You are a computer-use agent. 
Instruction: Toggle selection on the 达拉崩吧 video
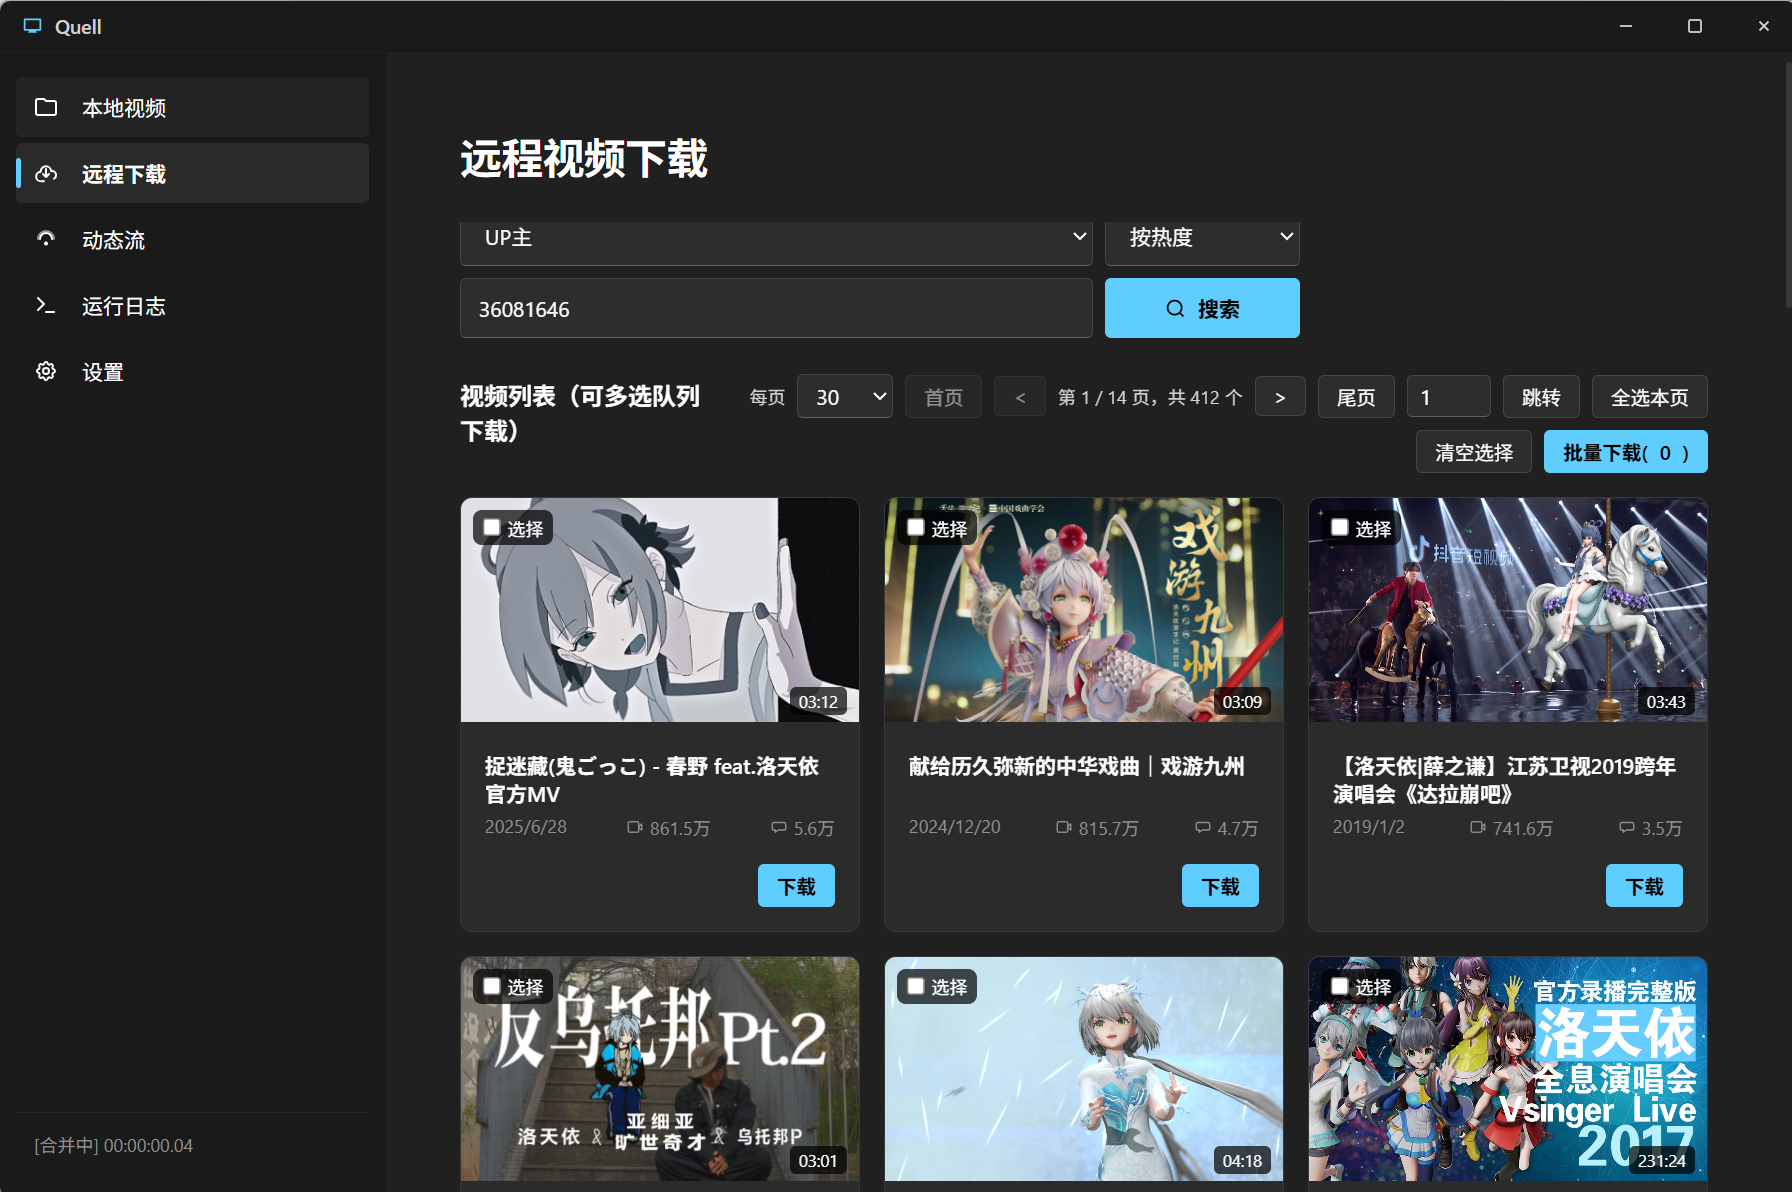(x=1338, y=527)
